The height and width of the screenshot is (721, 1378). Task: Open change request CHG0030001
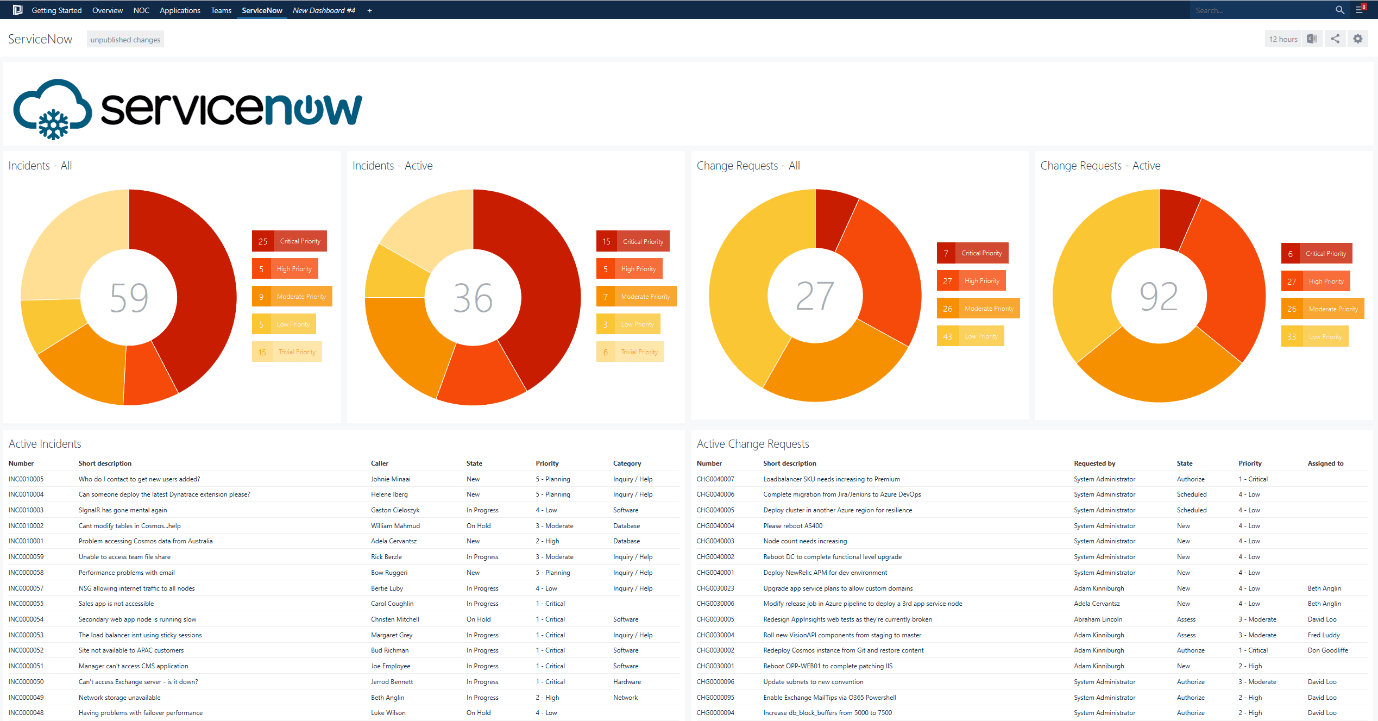coord(716,666)
